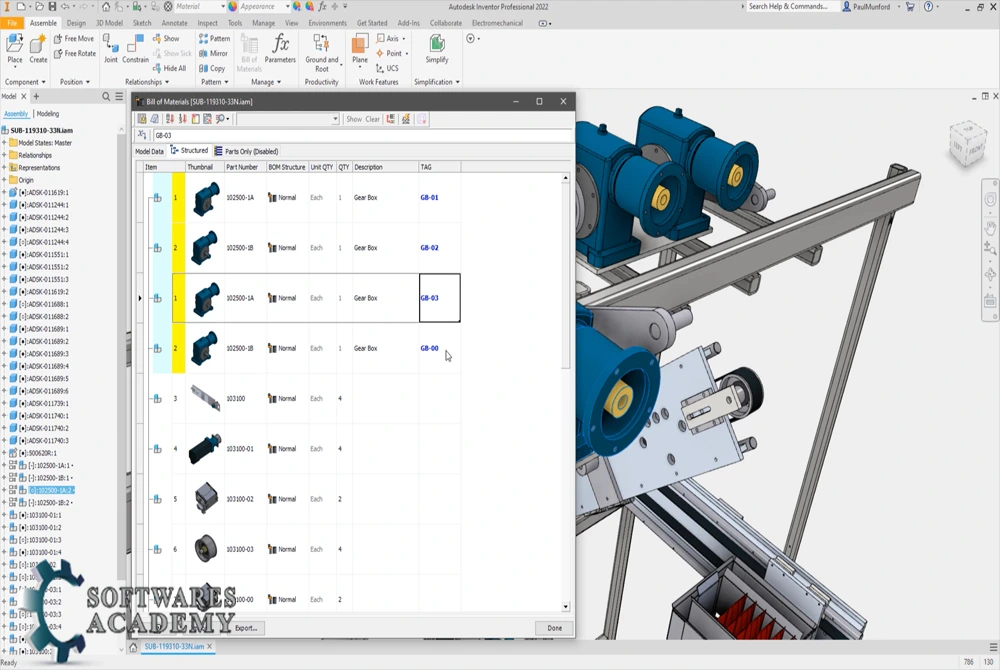Click the motor thumbnail for 103100-01
The height and width of the screenshot is (670, 1000).
click(x=205, y=449)
